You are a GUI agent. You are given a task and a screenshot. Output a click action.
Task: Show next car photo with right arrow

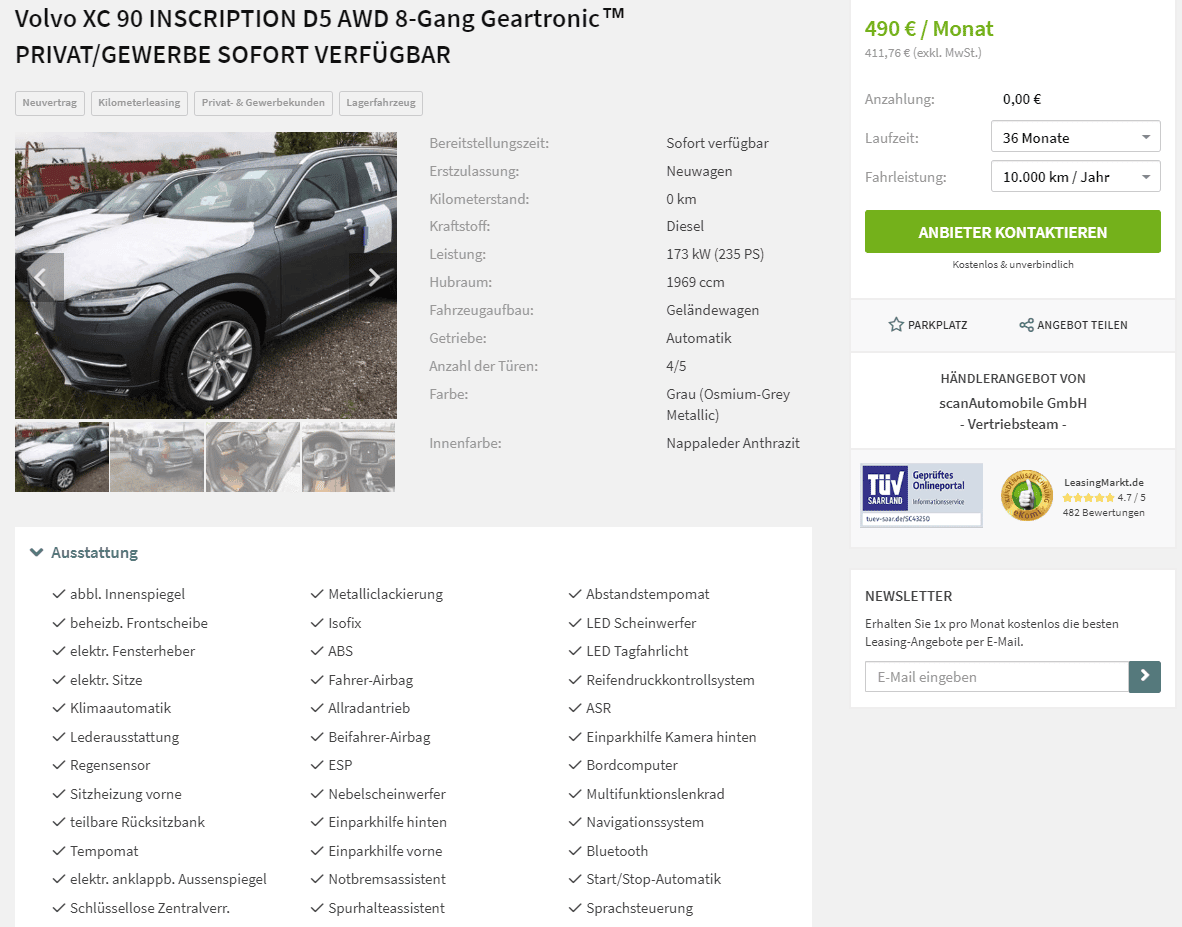(374, 277)
